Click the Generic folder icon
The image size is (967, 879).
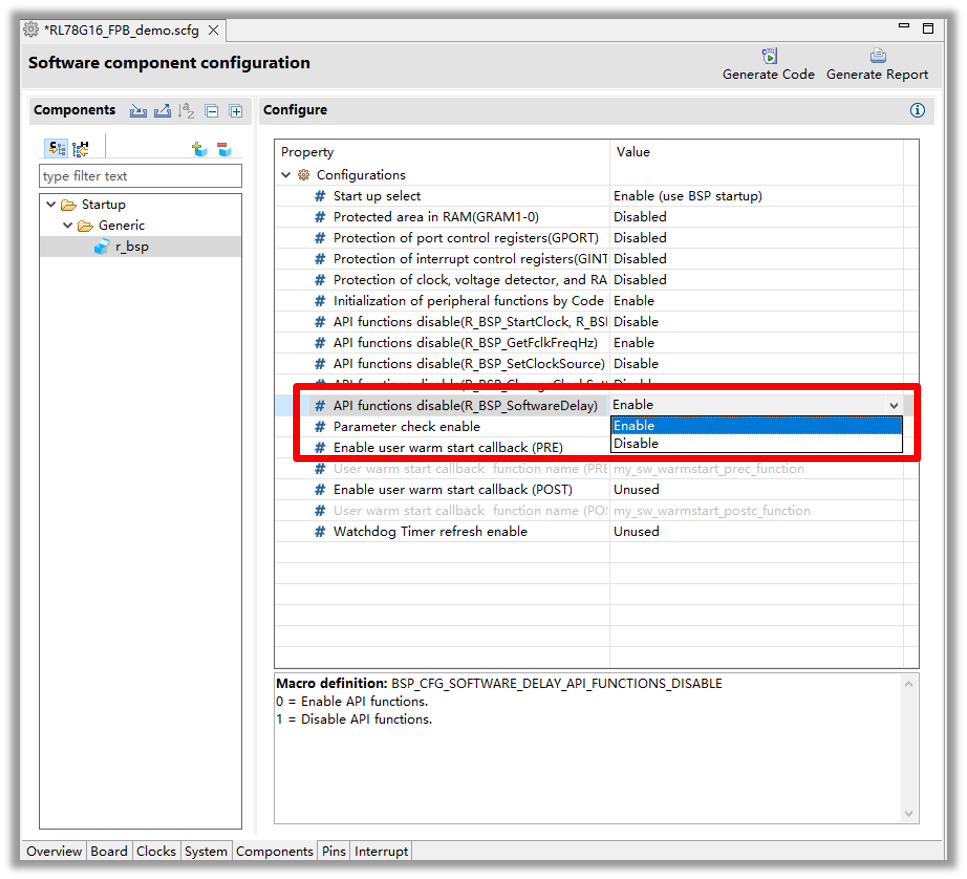(x=85, y=226)
